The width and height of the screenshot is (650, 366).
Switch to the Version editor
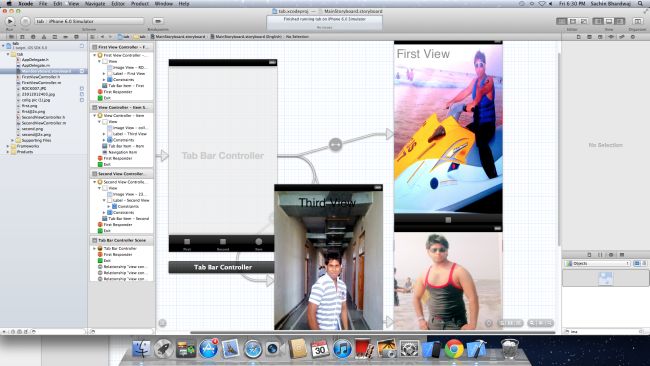(x=584, y=21)
